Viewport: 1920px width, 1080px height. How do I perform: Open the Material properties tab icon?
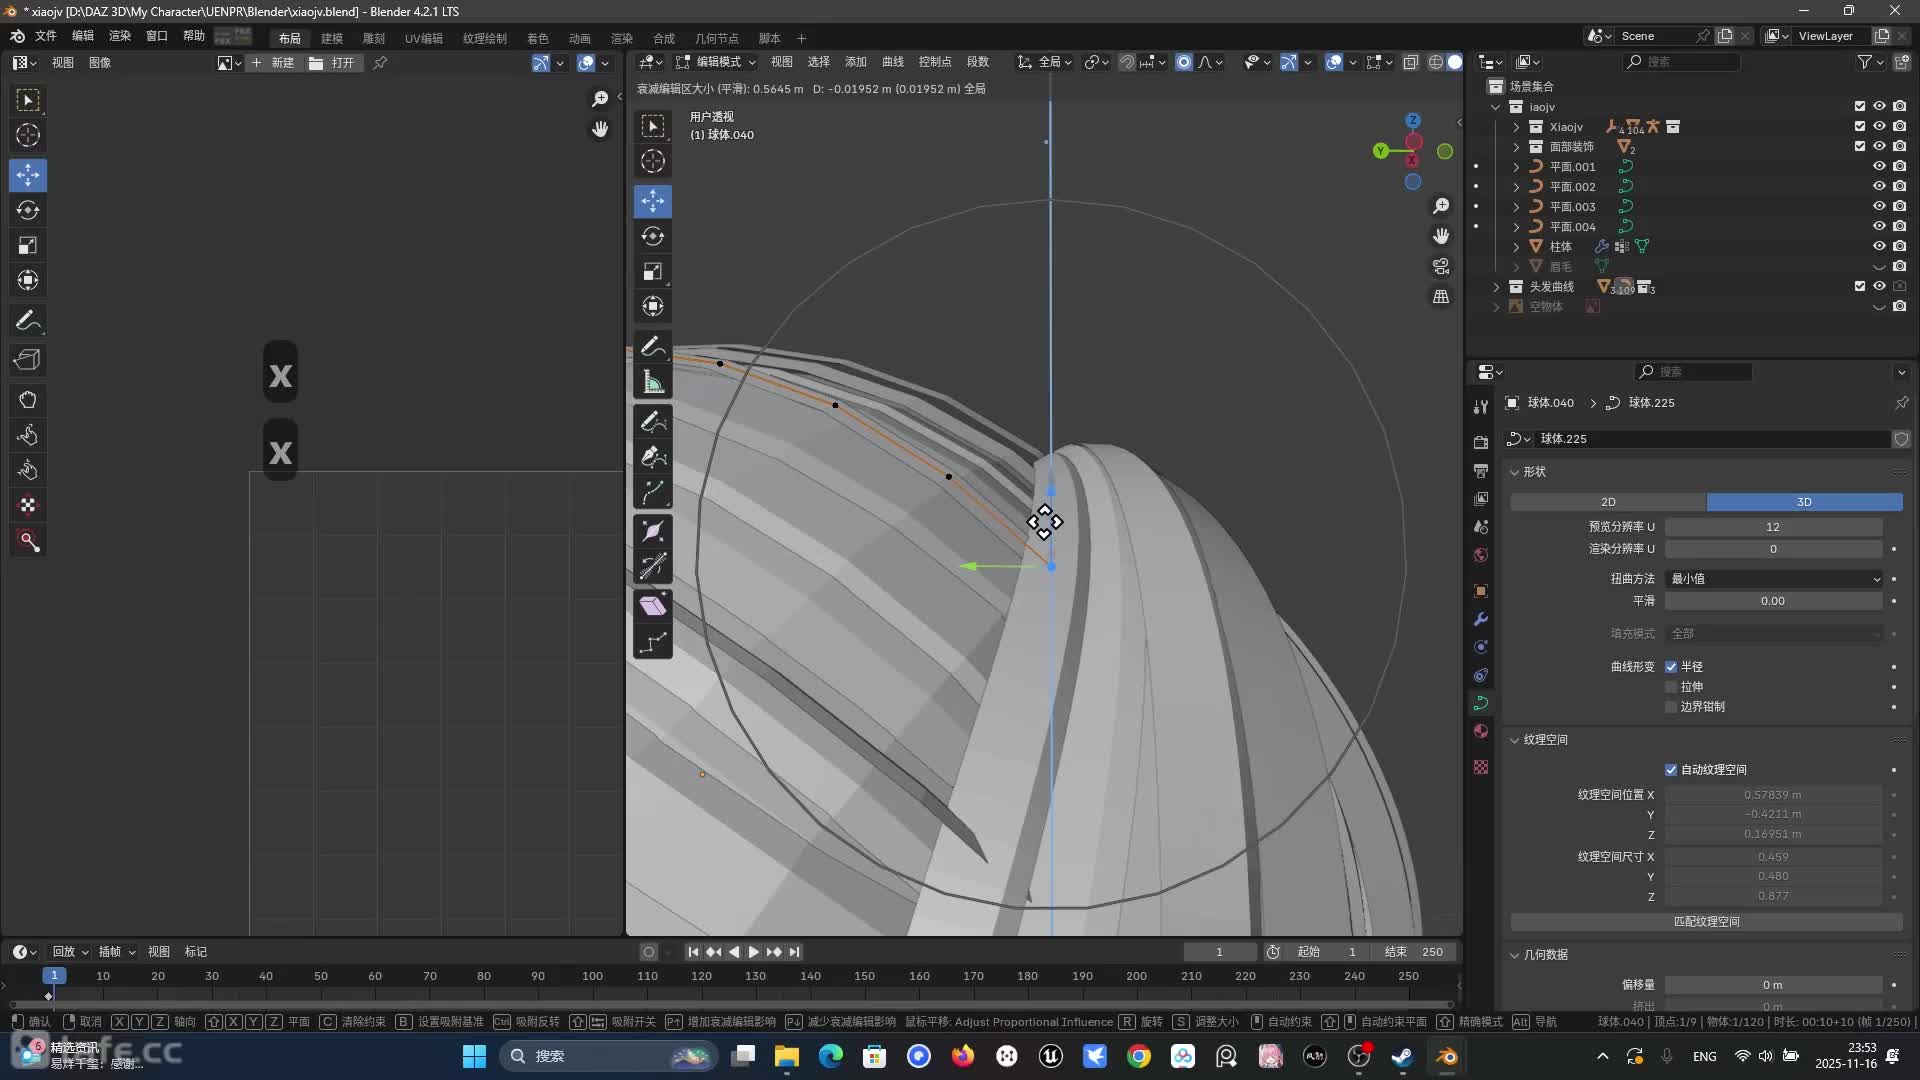(x=1481, y=731)
